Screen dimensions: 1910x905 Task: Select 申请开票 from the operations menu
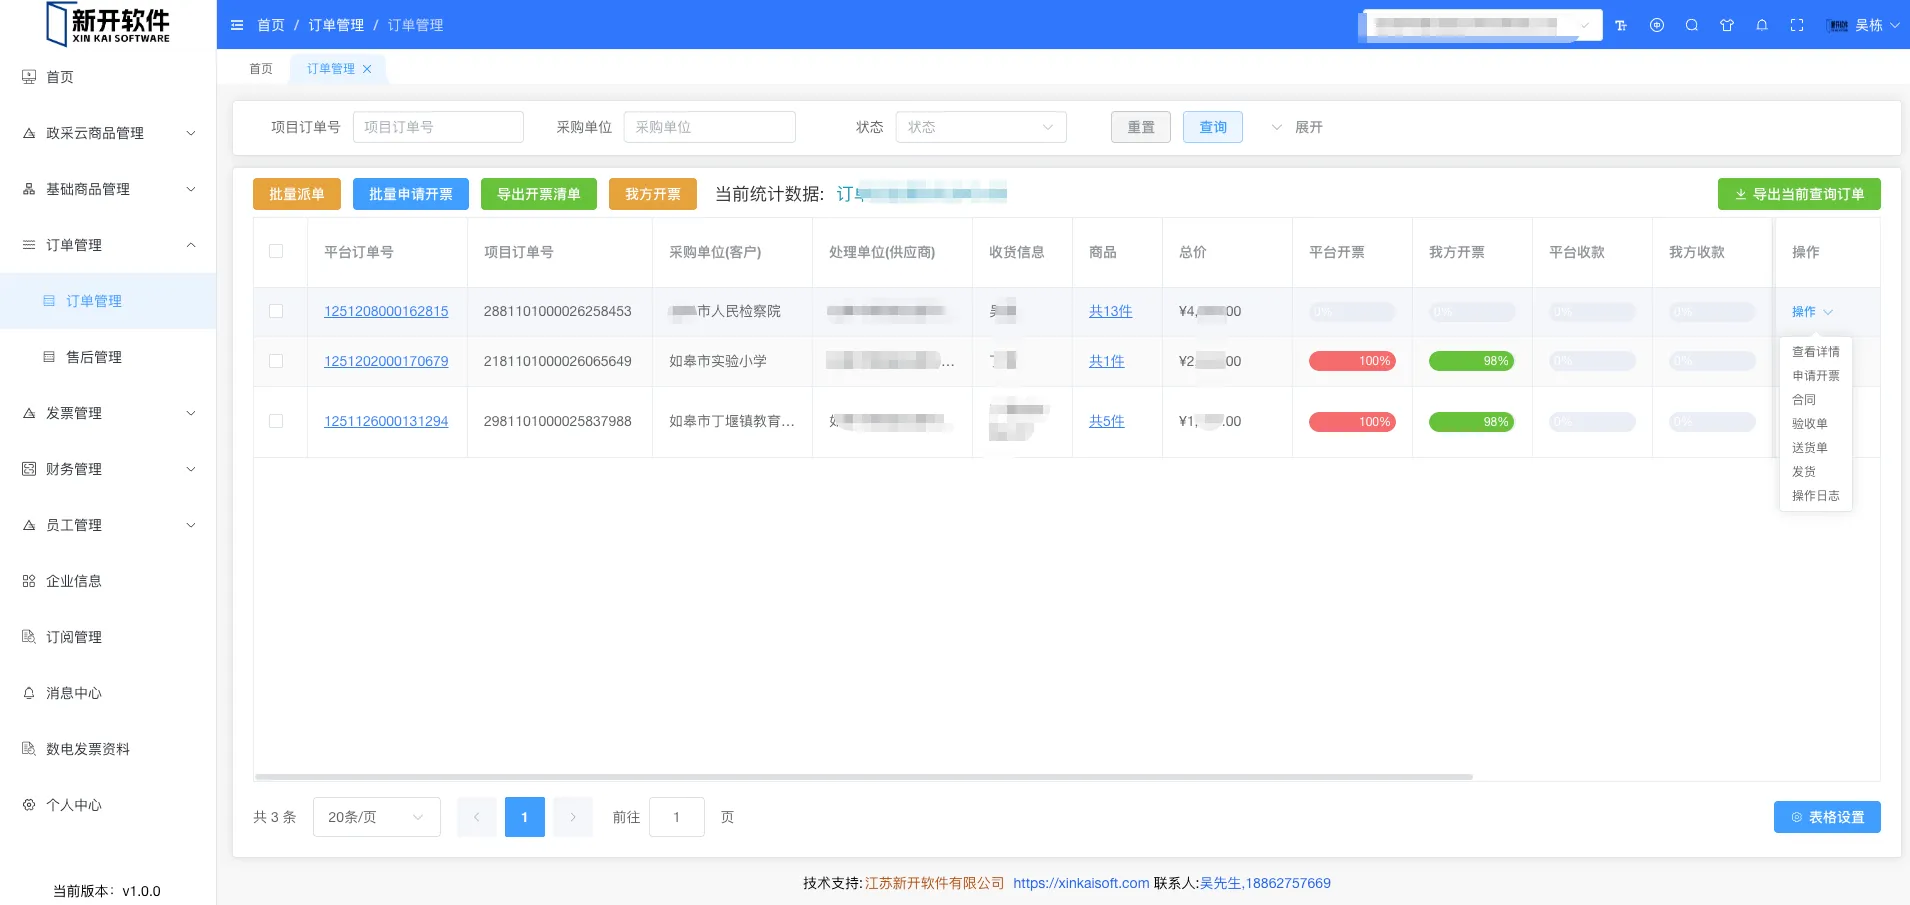click(1815, 376)
